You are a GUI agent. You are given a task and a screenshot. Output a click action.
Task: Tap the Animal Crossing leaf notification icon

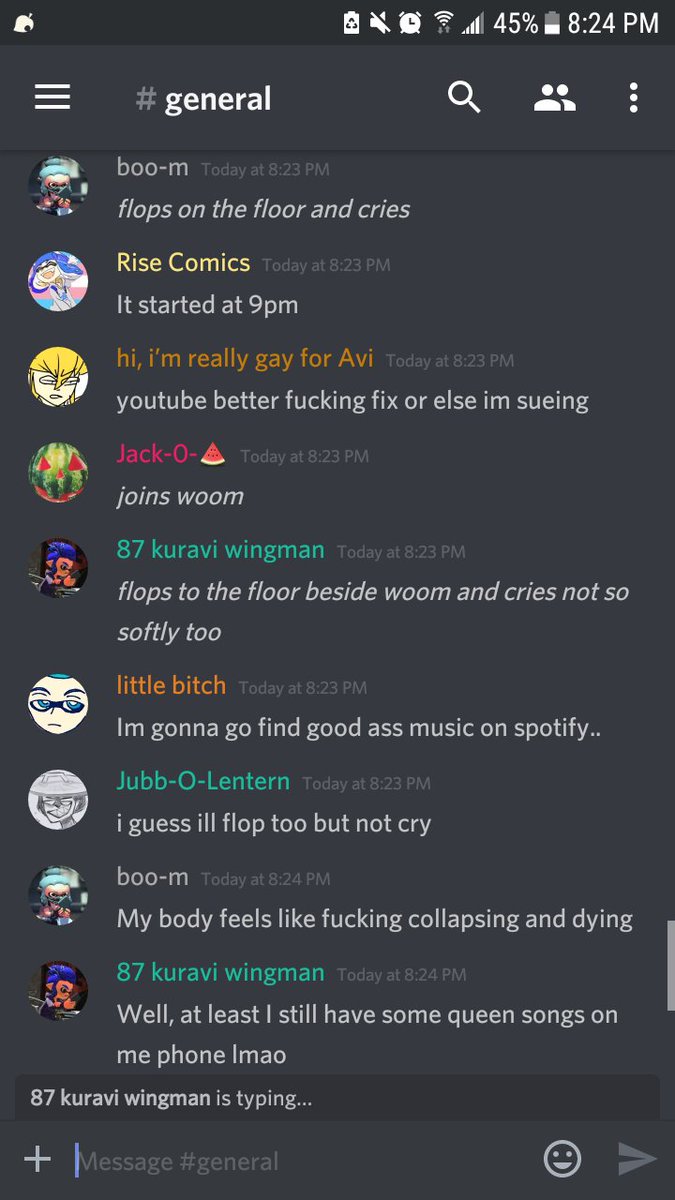[x=25, y=23]
